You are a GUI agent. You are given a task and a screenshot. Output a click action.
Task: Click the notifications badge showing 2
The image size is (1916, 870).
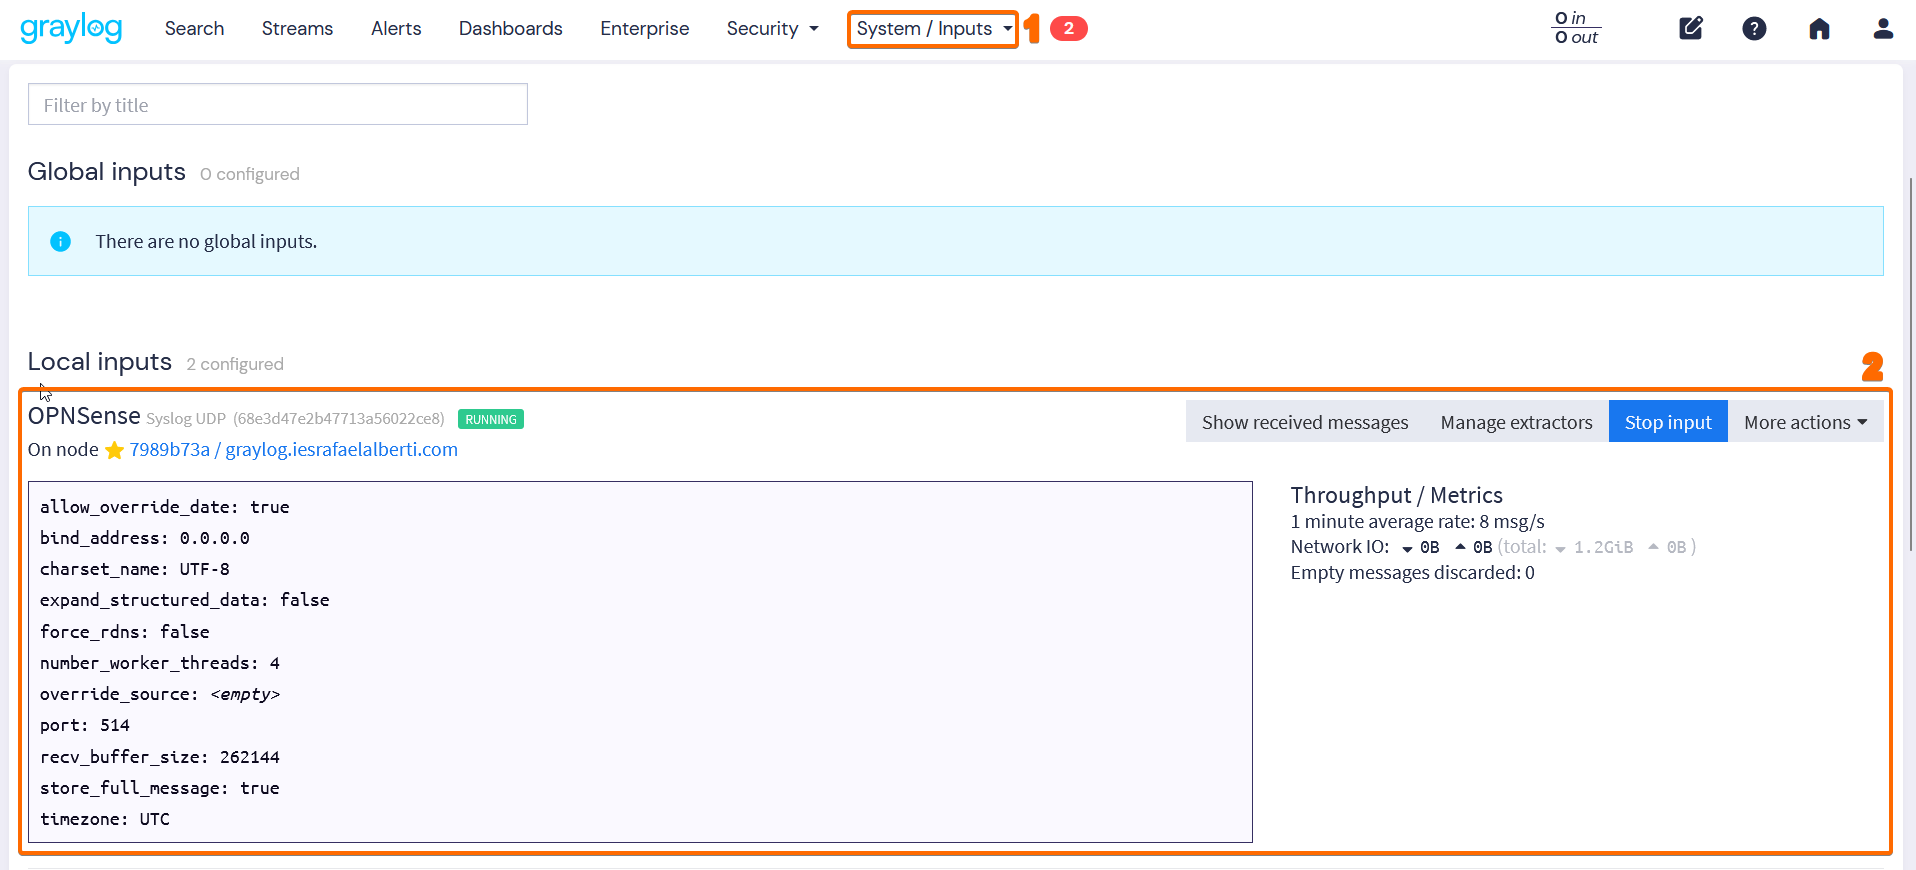coord(1068,29)
